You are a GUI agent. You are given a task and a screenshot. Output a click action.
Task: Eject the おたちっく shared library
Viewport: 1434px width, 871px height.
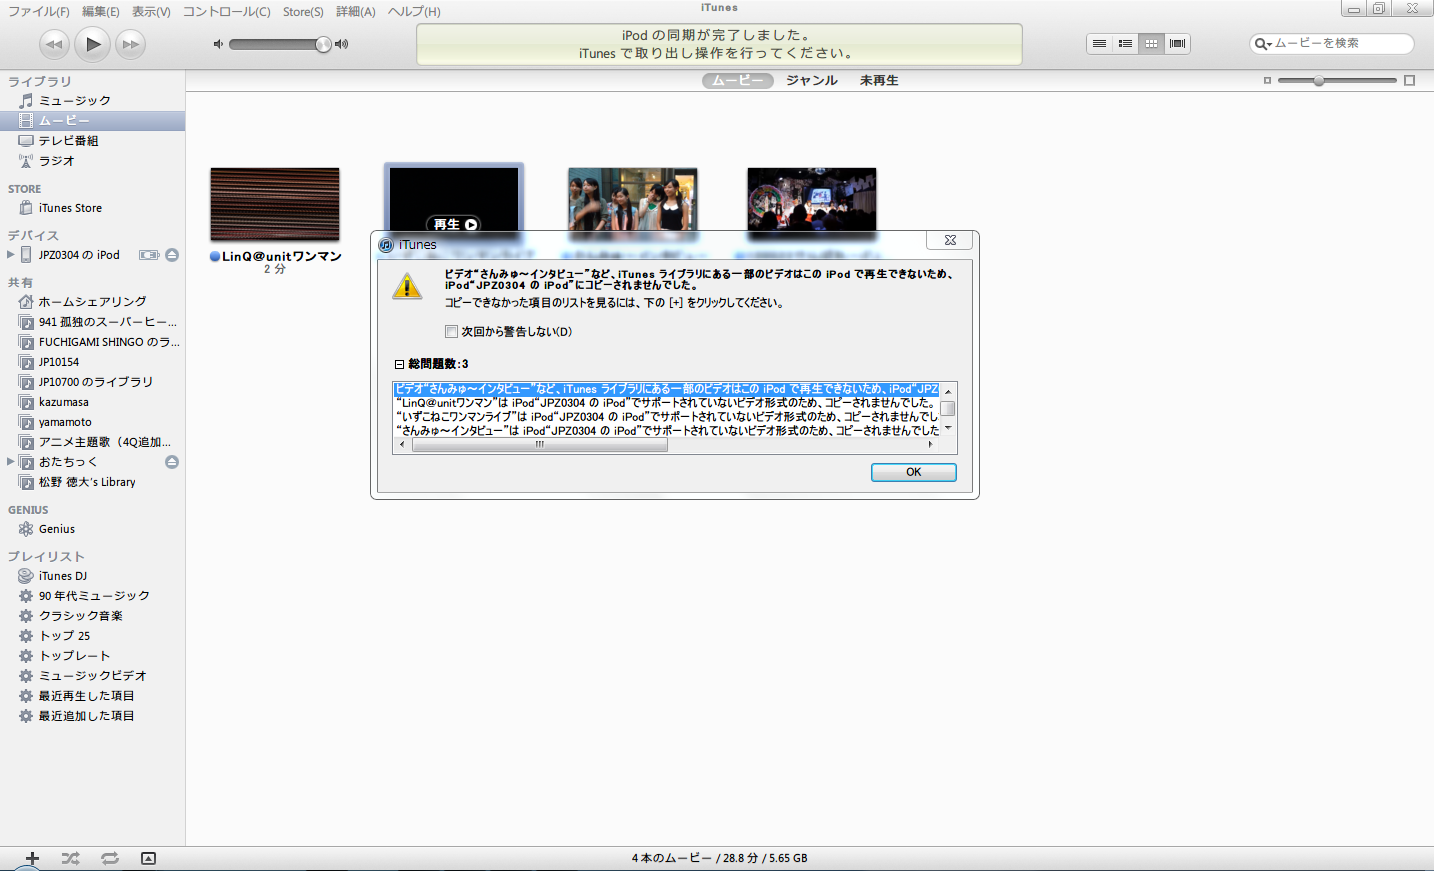[172, 462]
